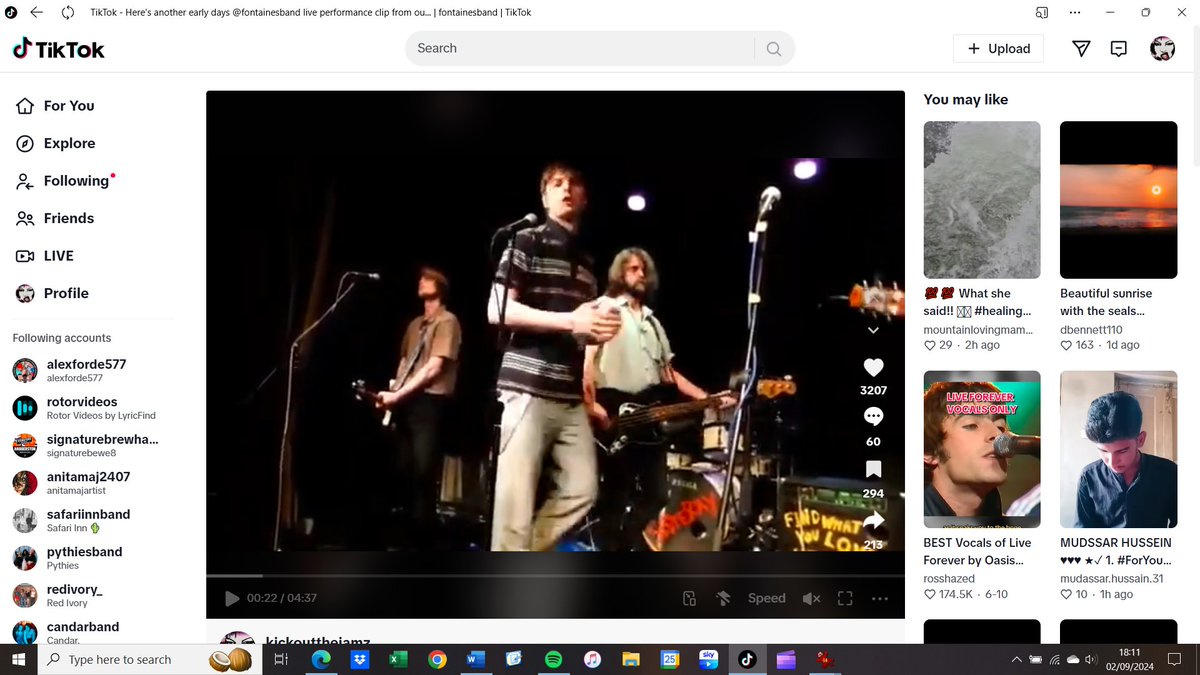The width and height of the screenshot is (1200, 675).
Task: Open the Beautiful sunrise video thumbnail
Action: pyautogui.click(x=1118, y=200)
